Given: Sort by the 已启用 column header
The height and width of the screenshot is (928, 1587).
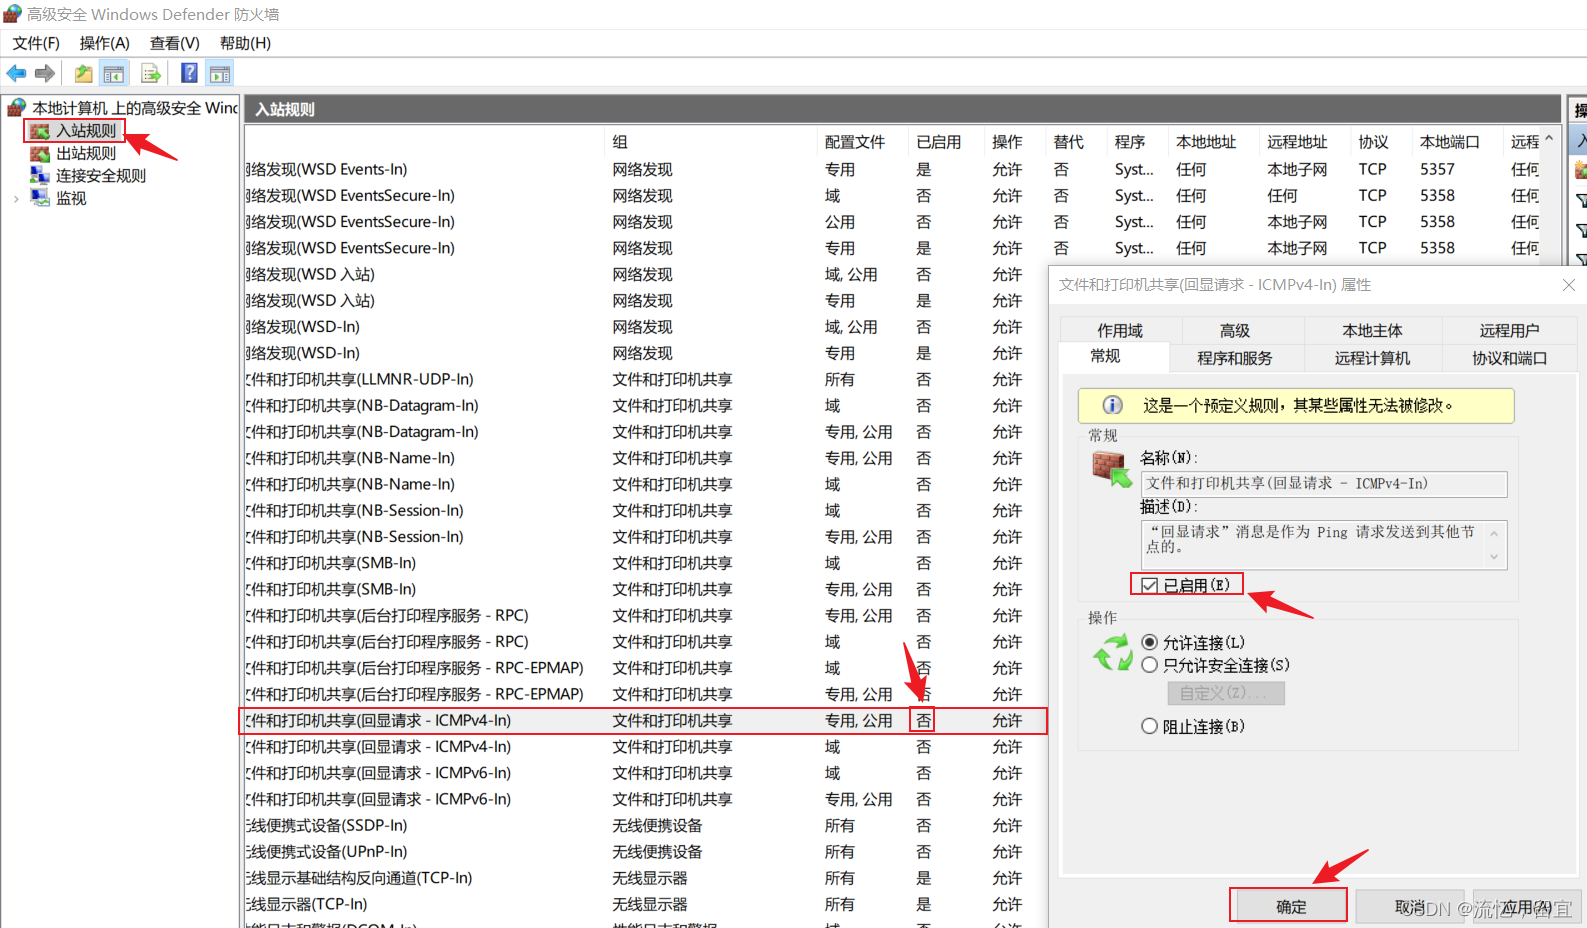Looking at the screenshot, I should tap(945, 142).
